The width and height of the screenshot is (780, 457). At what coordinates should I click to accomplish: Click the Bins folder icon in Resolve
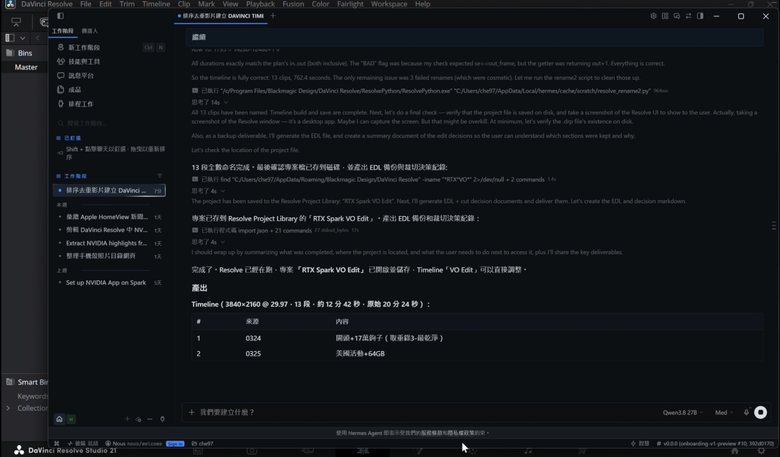pos(10,53)
